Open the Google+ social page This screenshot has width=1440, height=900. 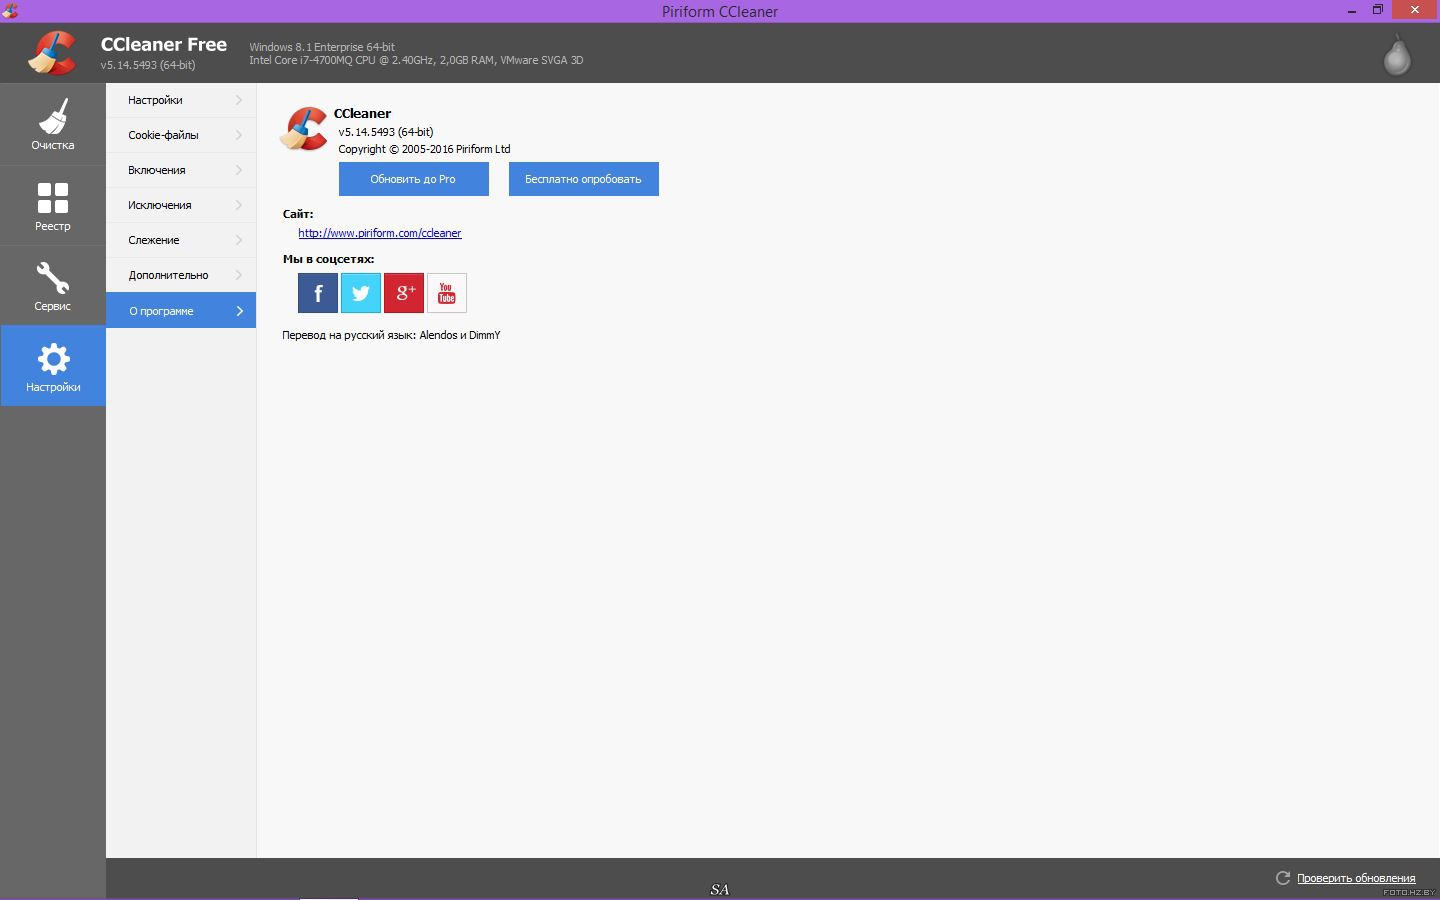(x=404, y=293)
